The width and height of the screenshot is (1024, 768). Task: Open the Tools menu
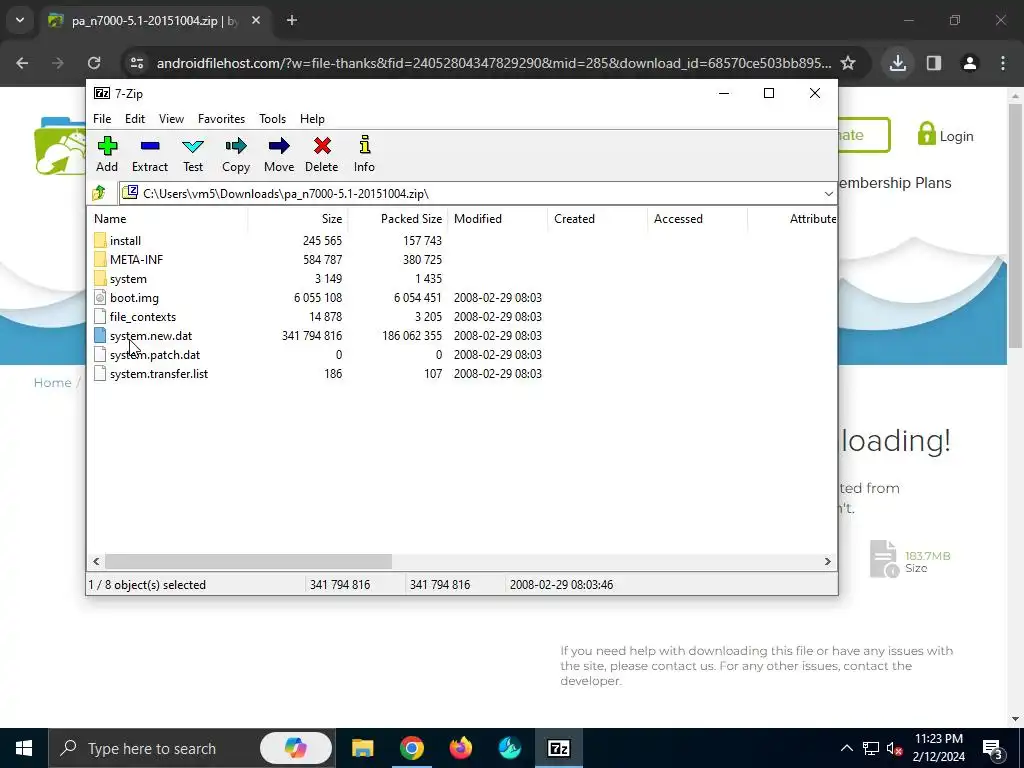pyautogui.click(x=272, y=119)
